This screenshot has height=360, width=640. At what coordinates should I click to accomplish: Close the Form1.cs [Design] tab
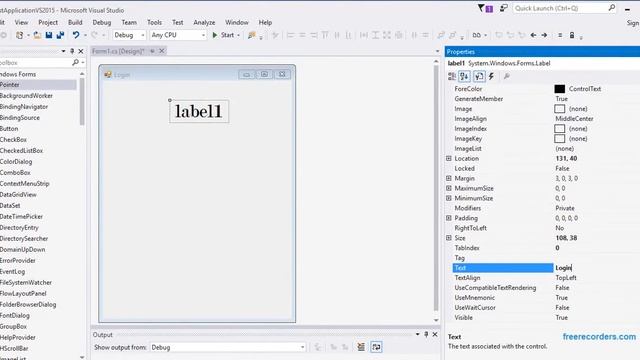point(162,51)
